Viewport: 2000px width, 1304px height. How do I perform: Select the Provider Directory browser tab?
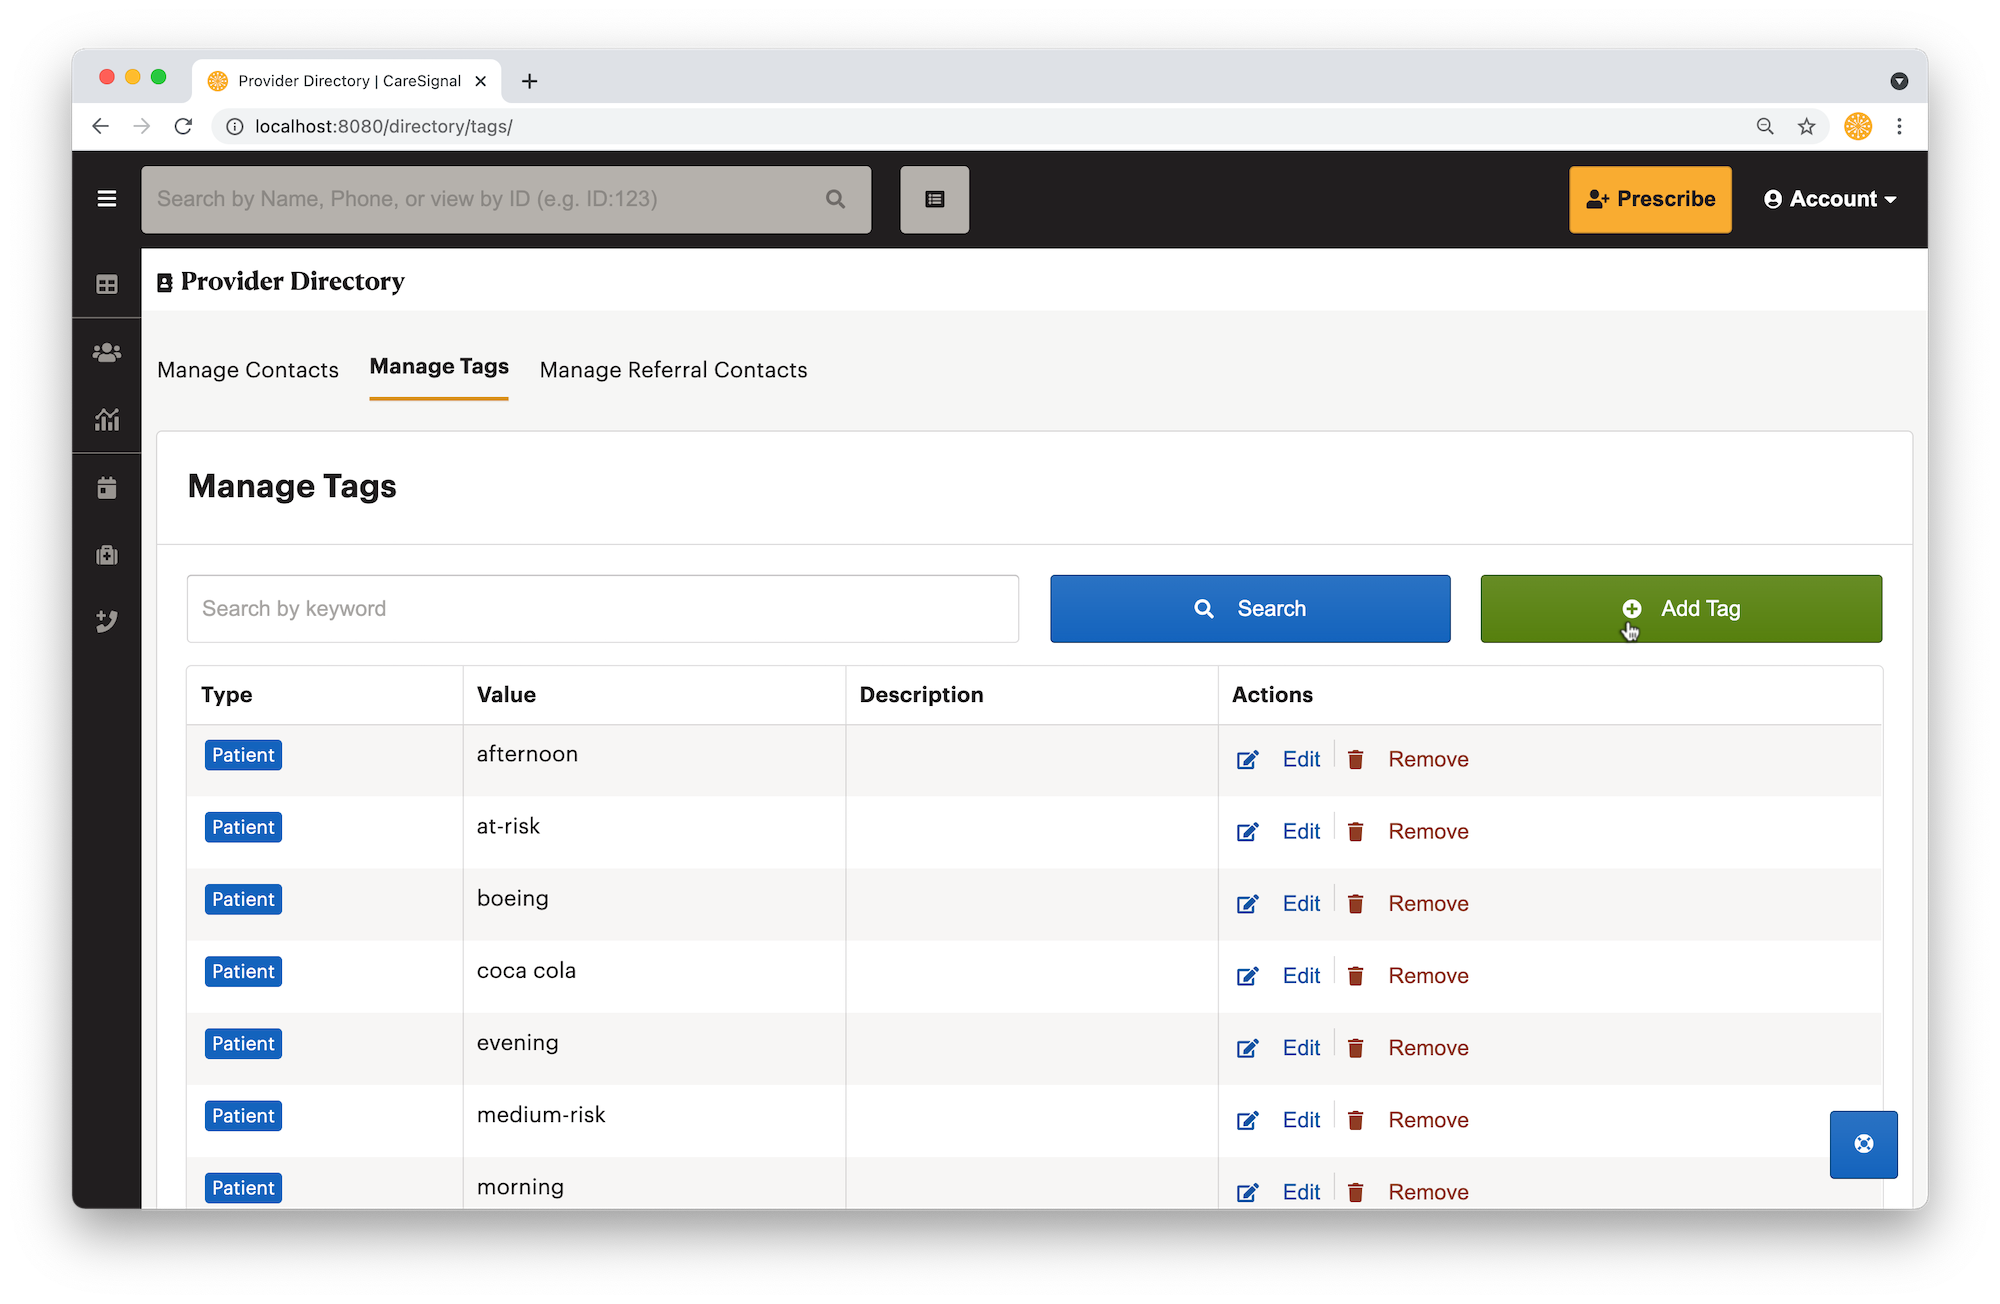348,81
